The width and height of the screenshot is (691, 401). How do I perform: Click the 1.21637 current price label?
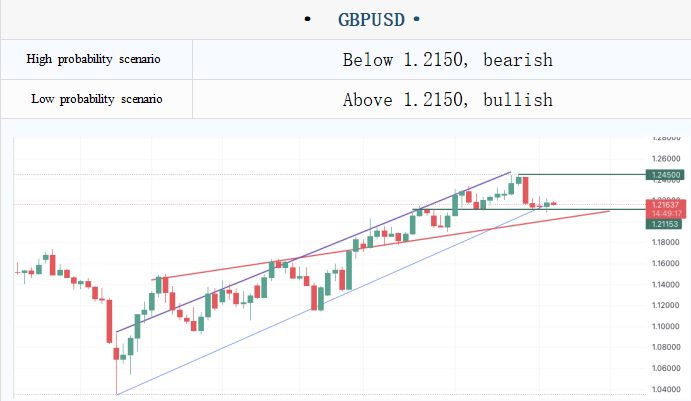point(665,204)
